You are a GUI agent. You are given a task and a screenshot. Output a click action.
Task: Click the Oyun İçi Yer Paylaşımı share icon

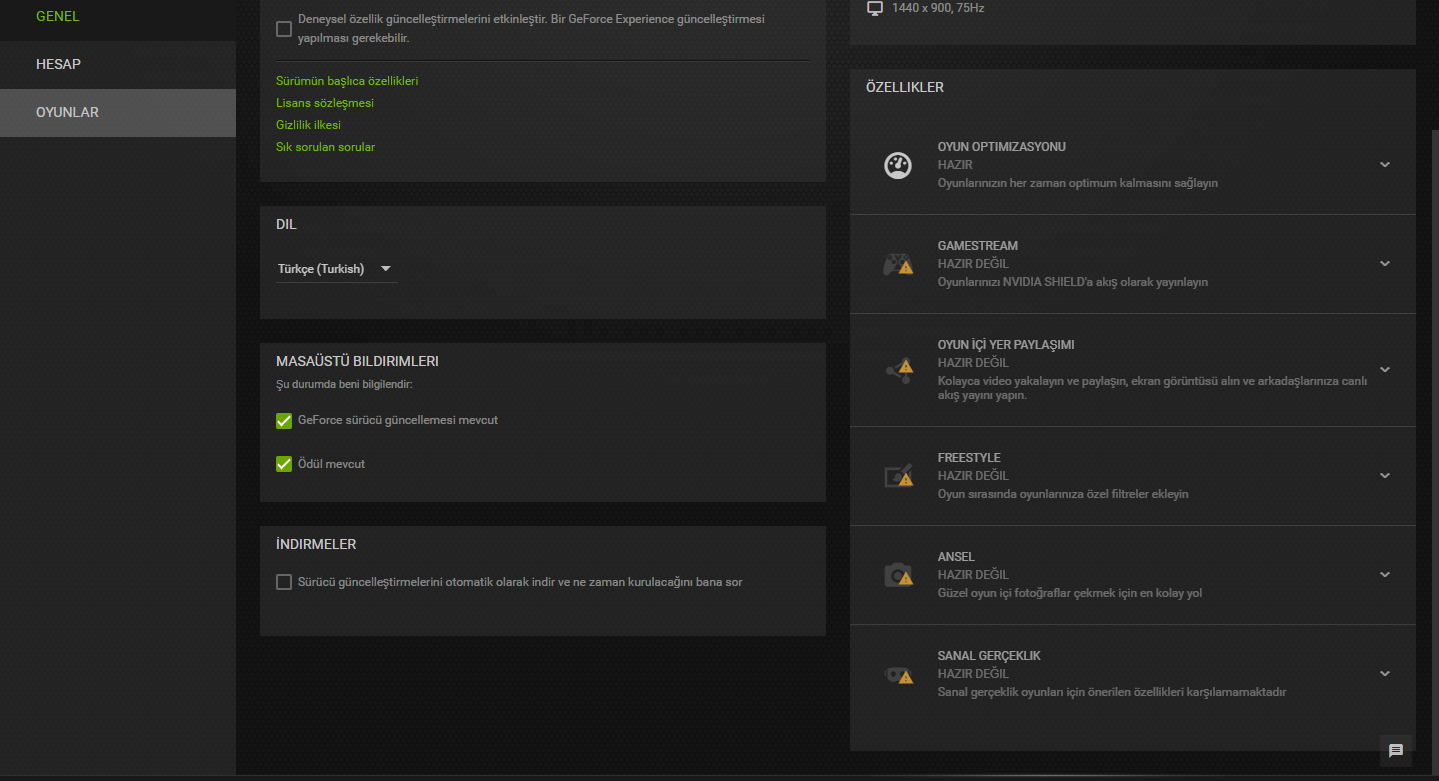pos(899,370)
